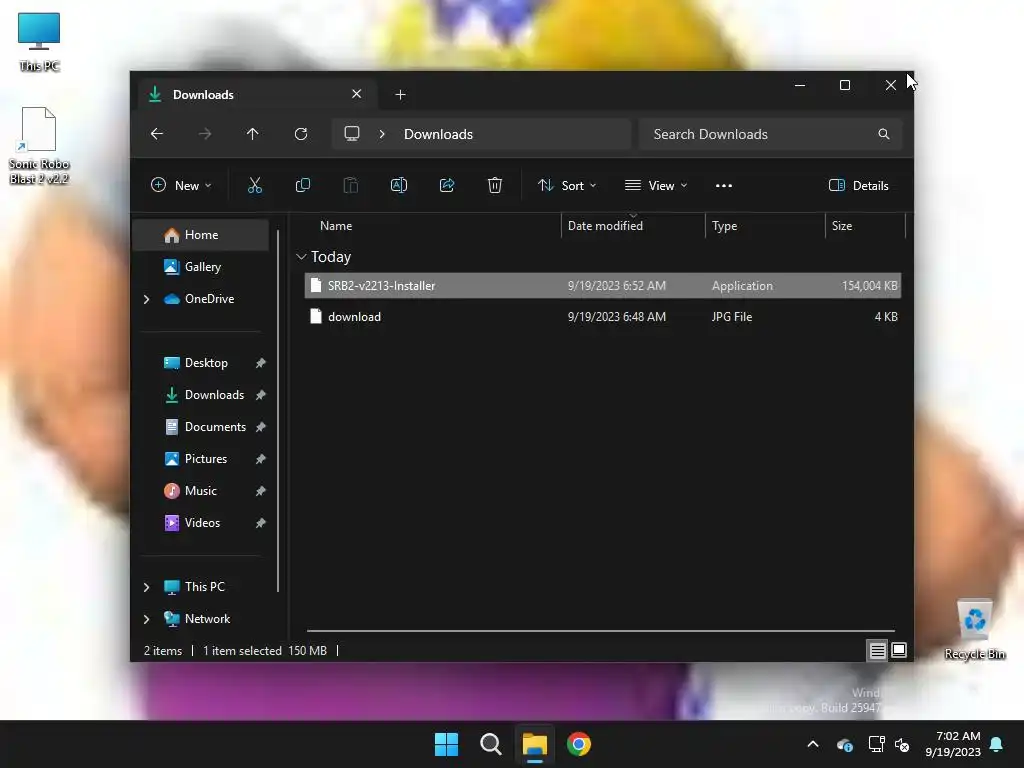Open the clock and date flyout

tap(953, 744)
